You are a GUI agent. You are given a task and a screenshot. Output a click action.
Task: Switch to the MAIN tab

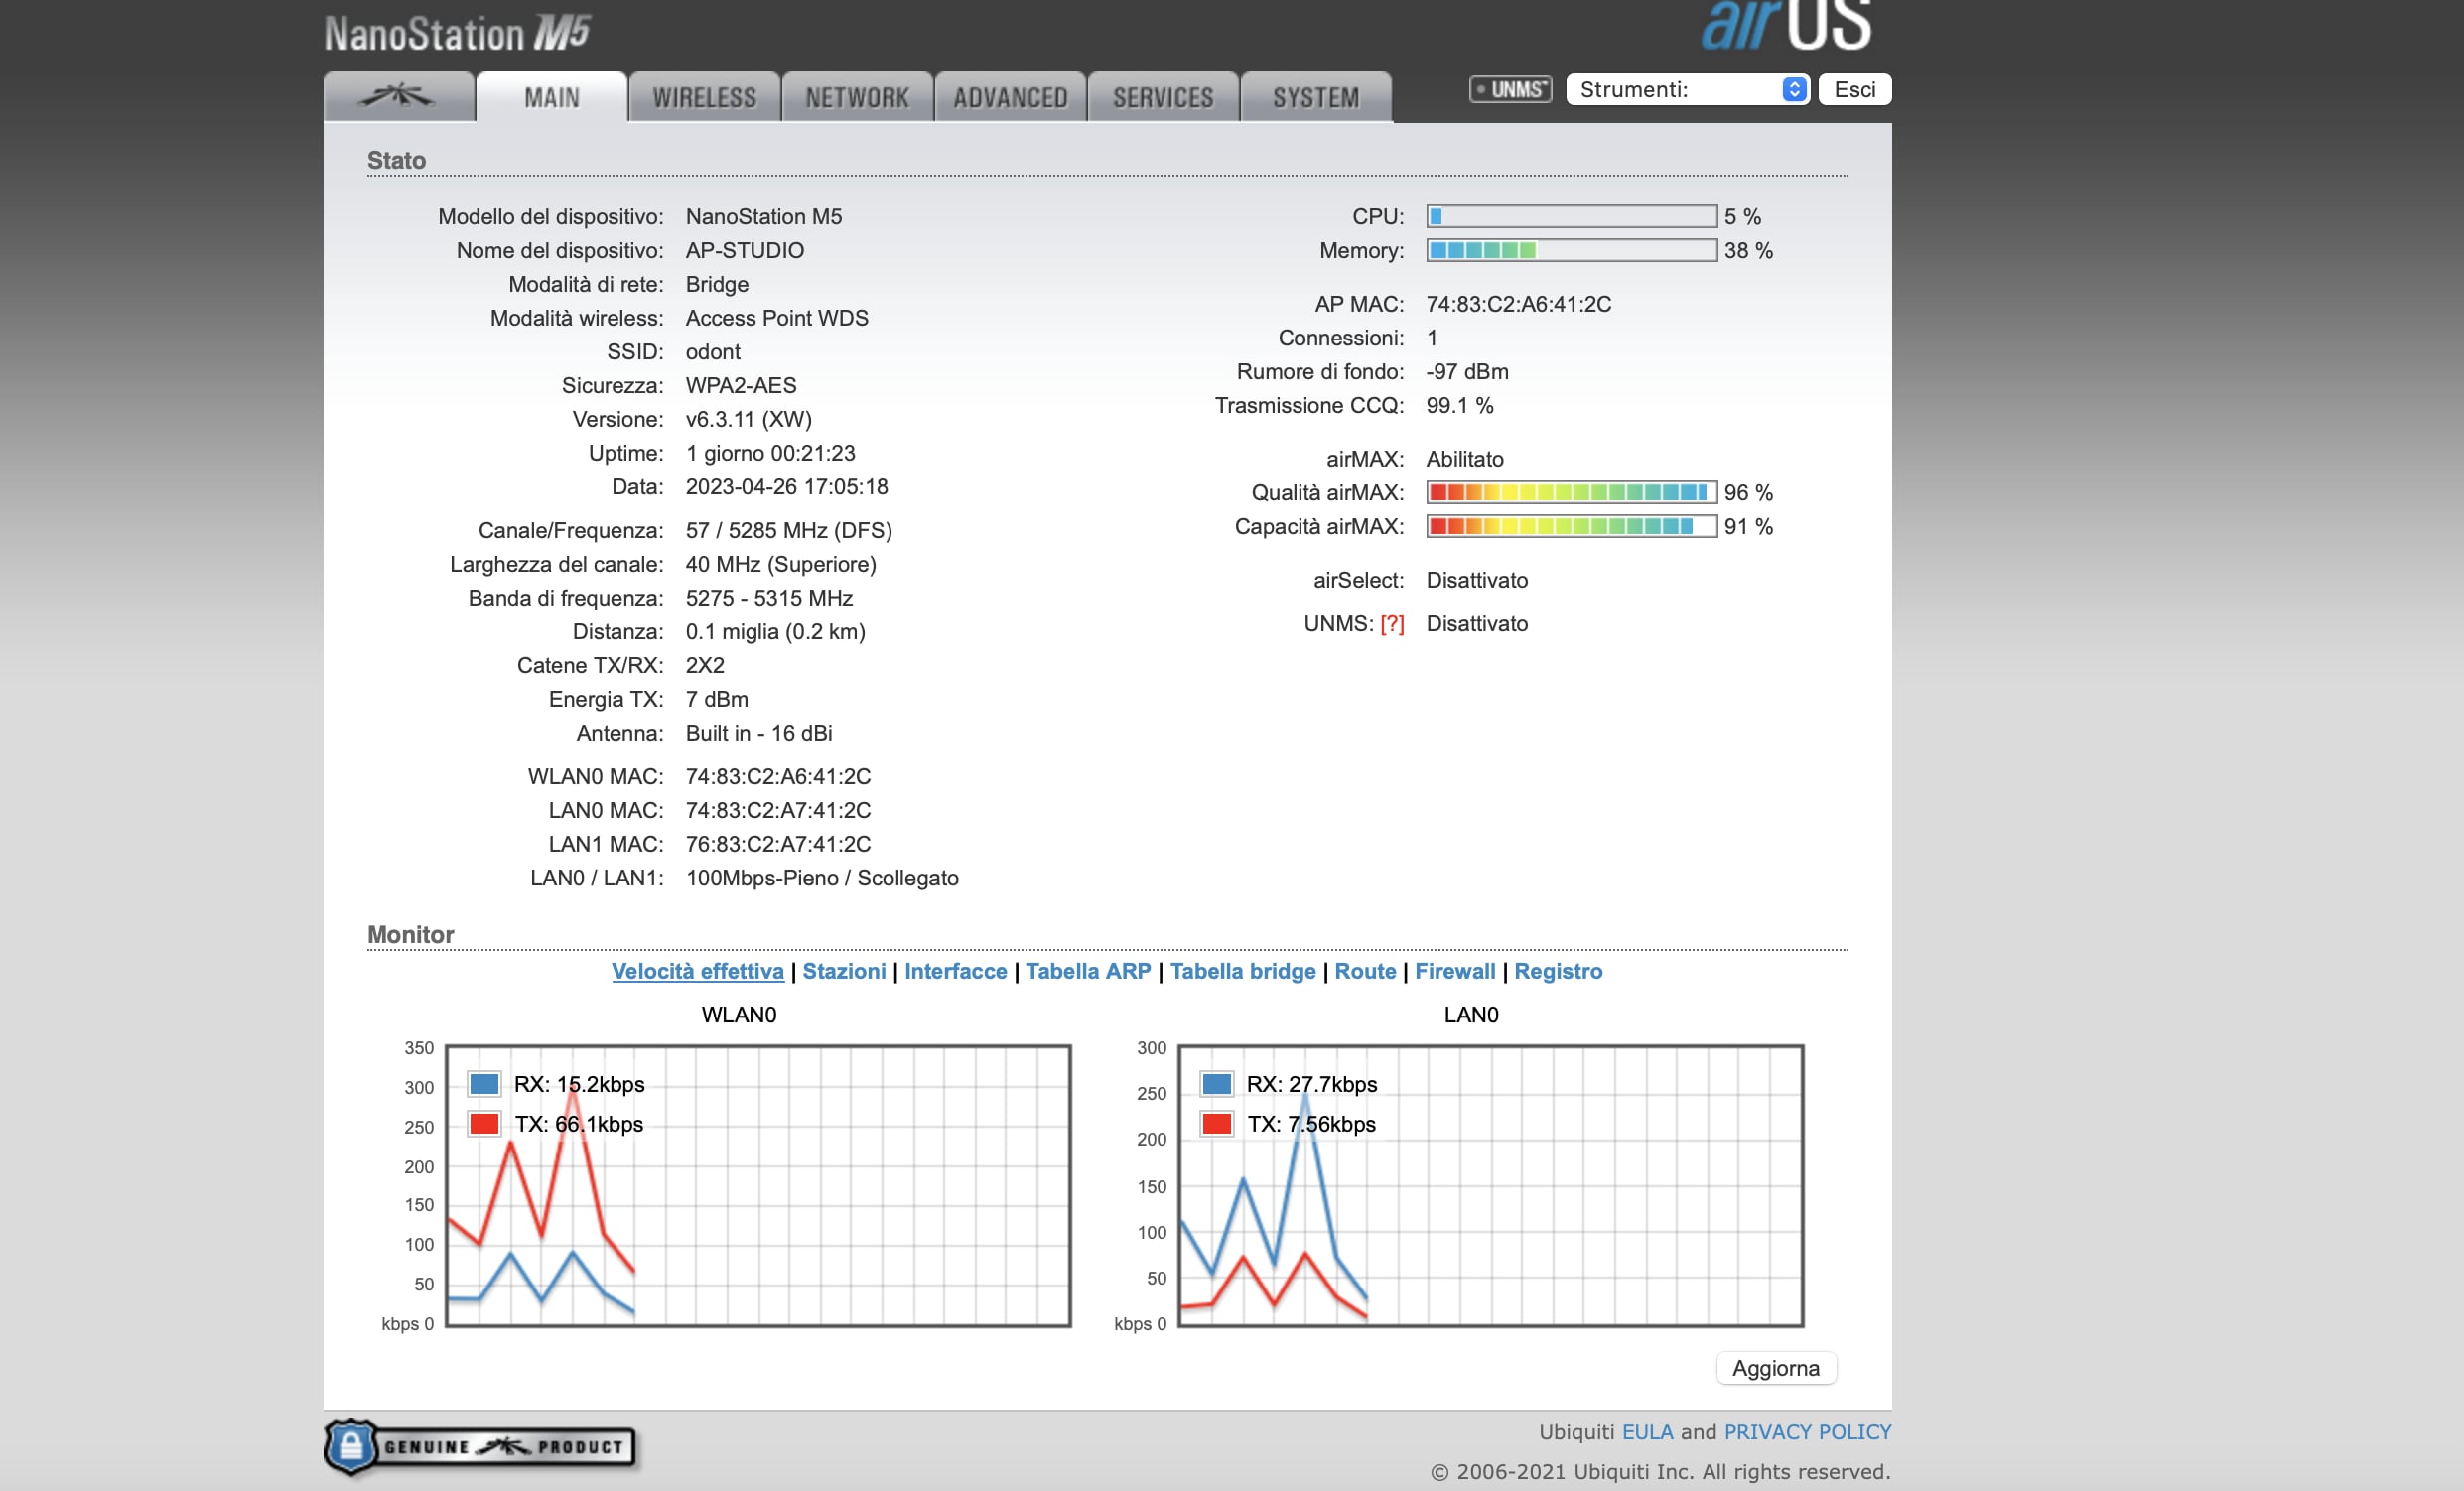552,97
